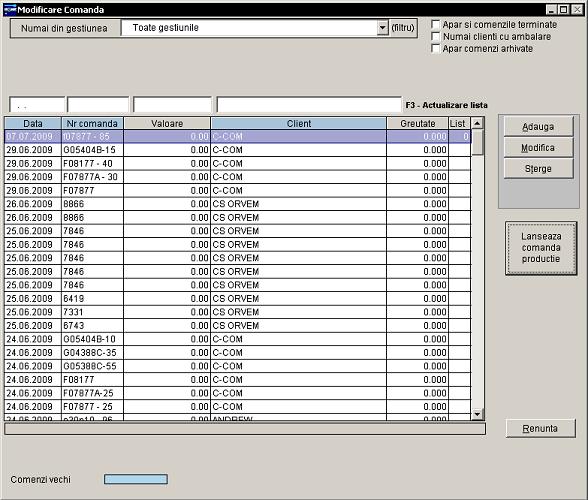Click the Toate gestiunile combo box

(254, 28)
